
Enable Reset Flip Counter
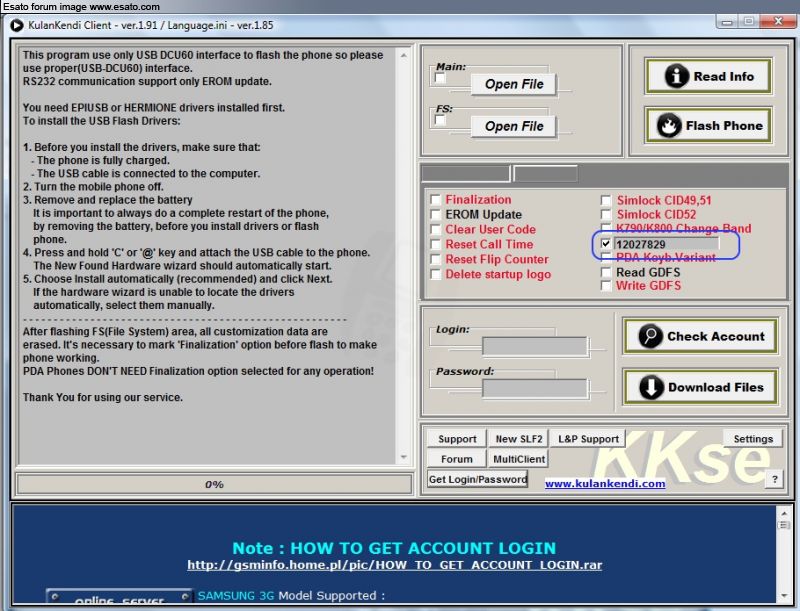point(436,259)
